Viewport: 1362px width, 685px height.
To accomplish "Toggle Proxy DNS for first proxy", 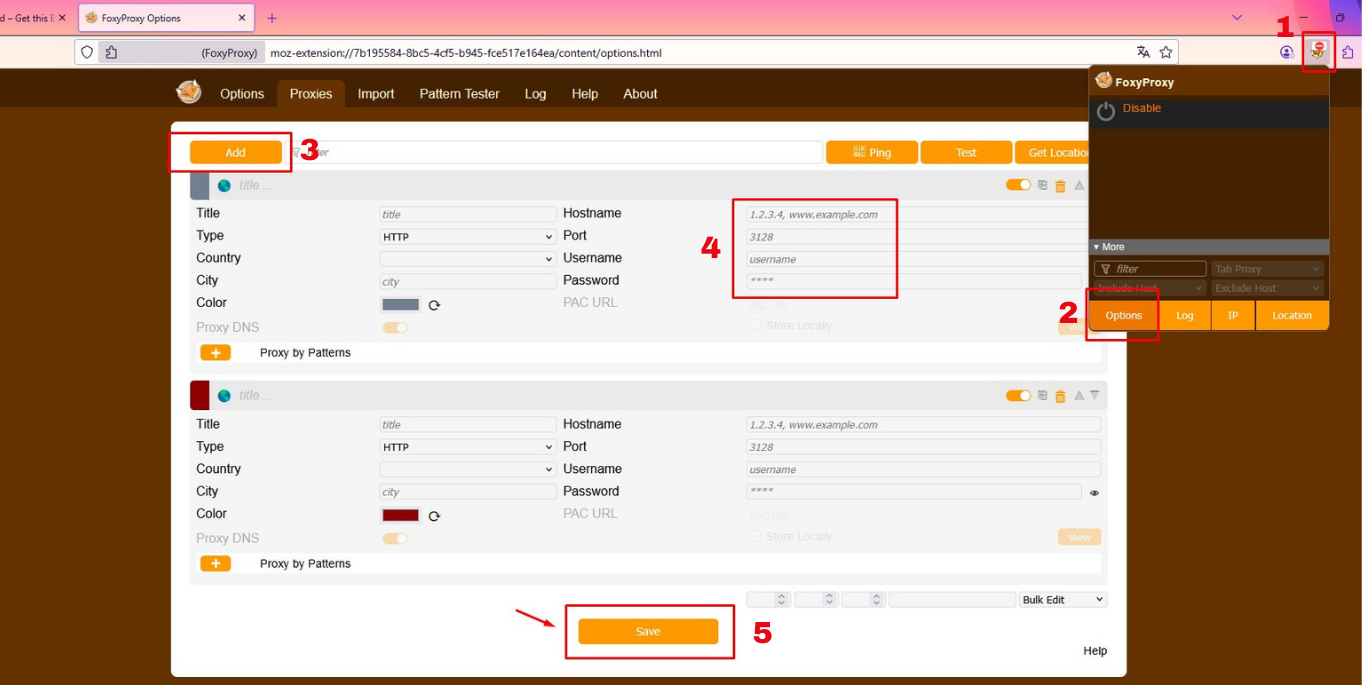I will tap(395, 327).
